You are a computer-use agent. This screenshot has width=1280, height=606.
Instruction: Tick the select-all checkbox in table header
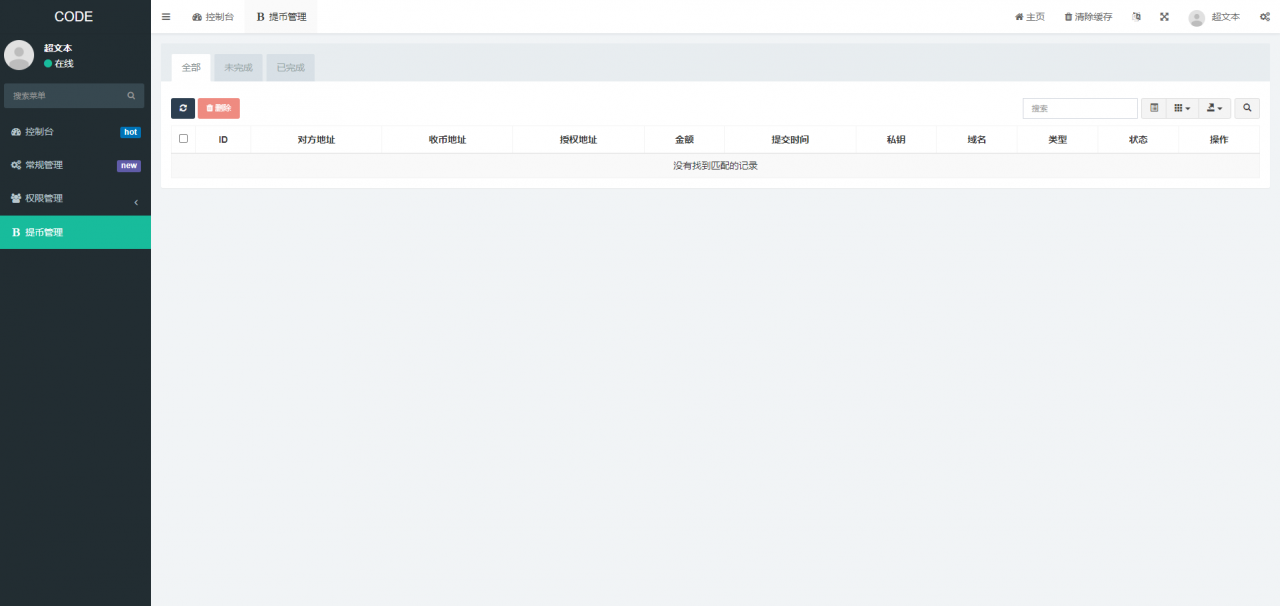(x=183, y=139)
